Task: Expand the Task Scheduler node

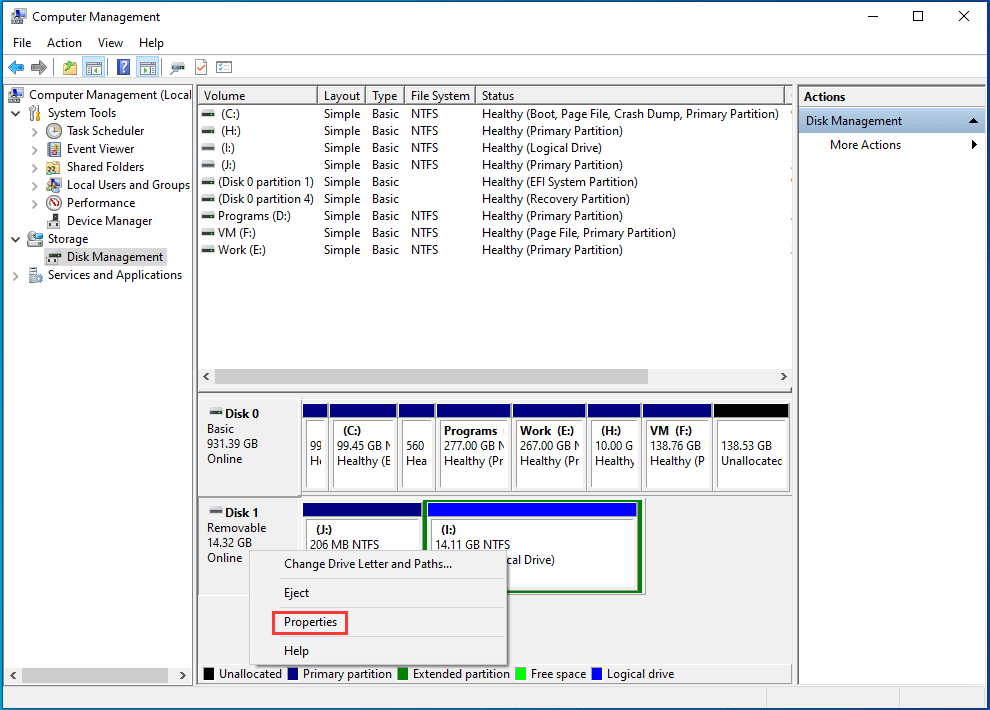Action: (x=35, y=131)
